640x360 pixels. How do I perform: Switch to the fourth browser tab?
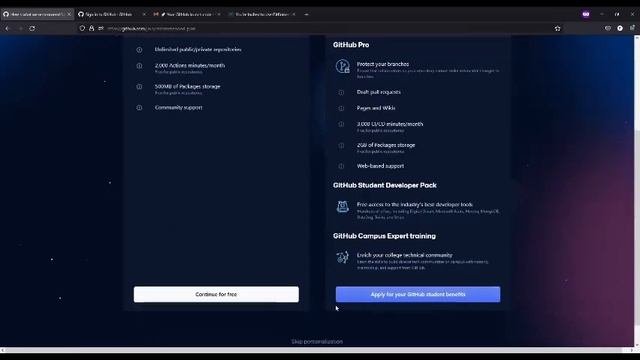click(262, 14)
